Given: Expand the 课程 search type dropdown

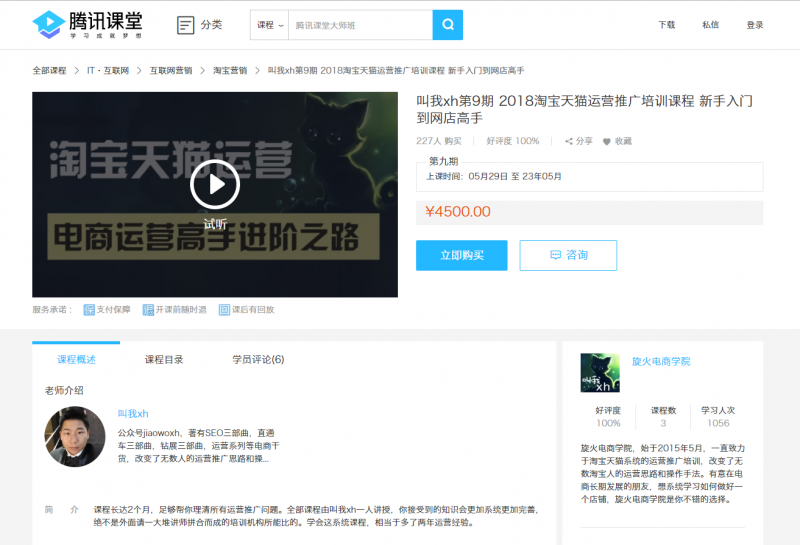Looking at the screenshot, I should pos(269,25).
